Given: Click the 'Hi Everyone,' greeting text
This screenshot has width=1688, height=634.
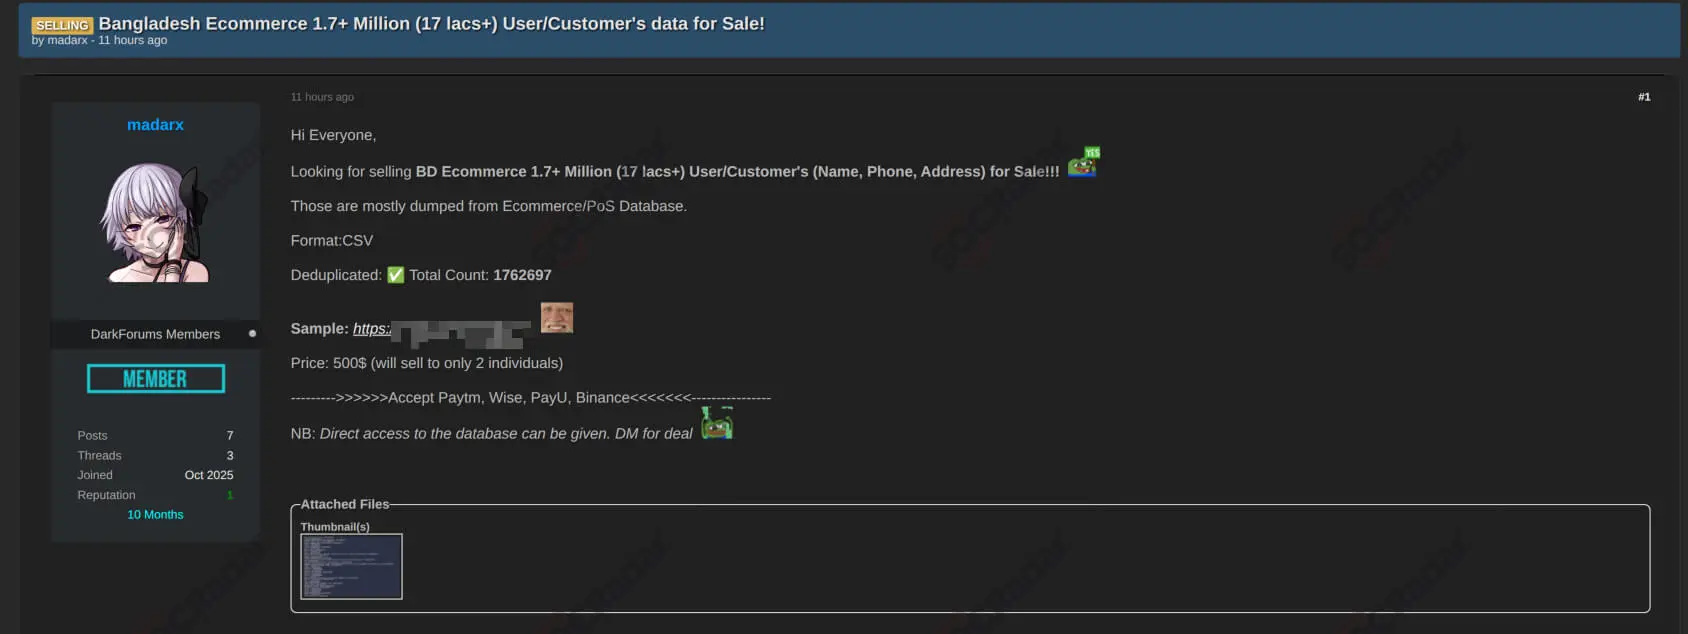Looking at the screenshot, I should [x=333, y=135].
